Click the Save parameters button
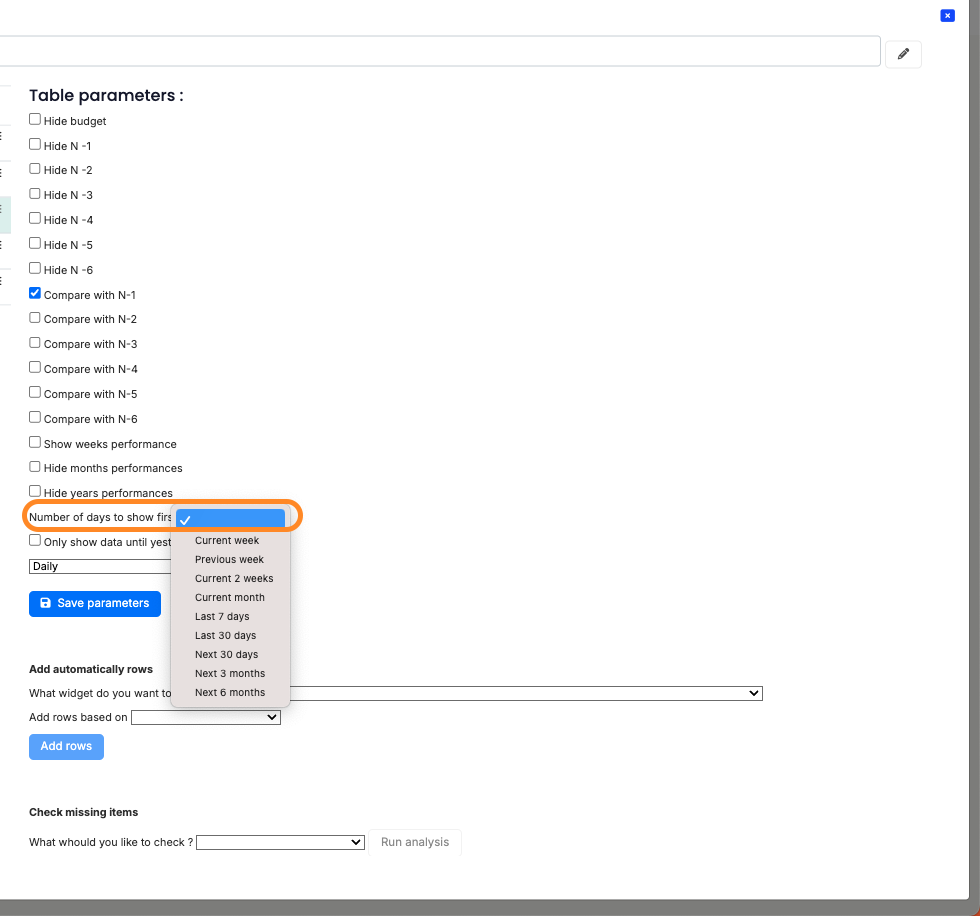Viewport: 980px width, 916px height. point(95,604)
